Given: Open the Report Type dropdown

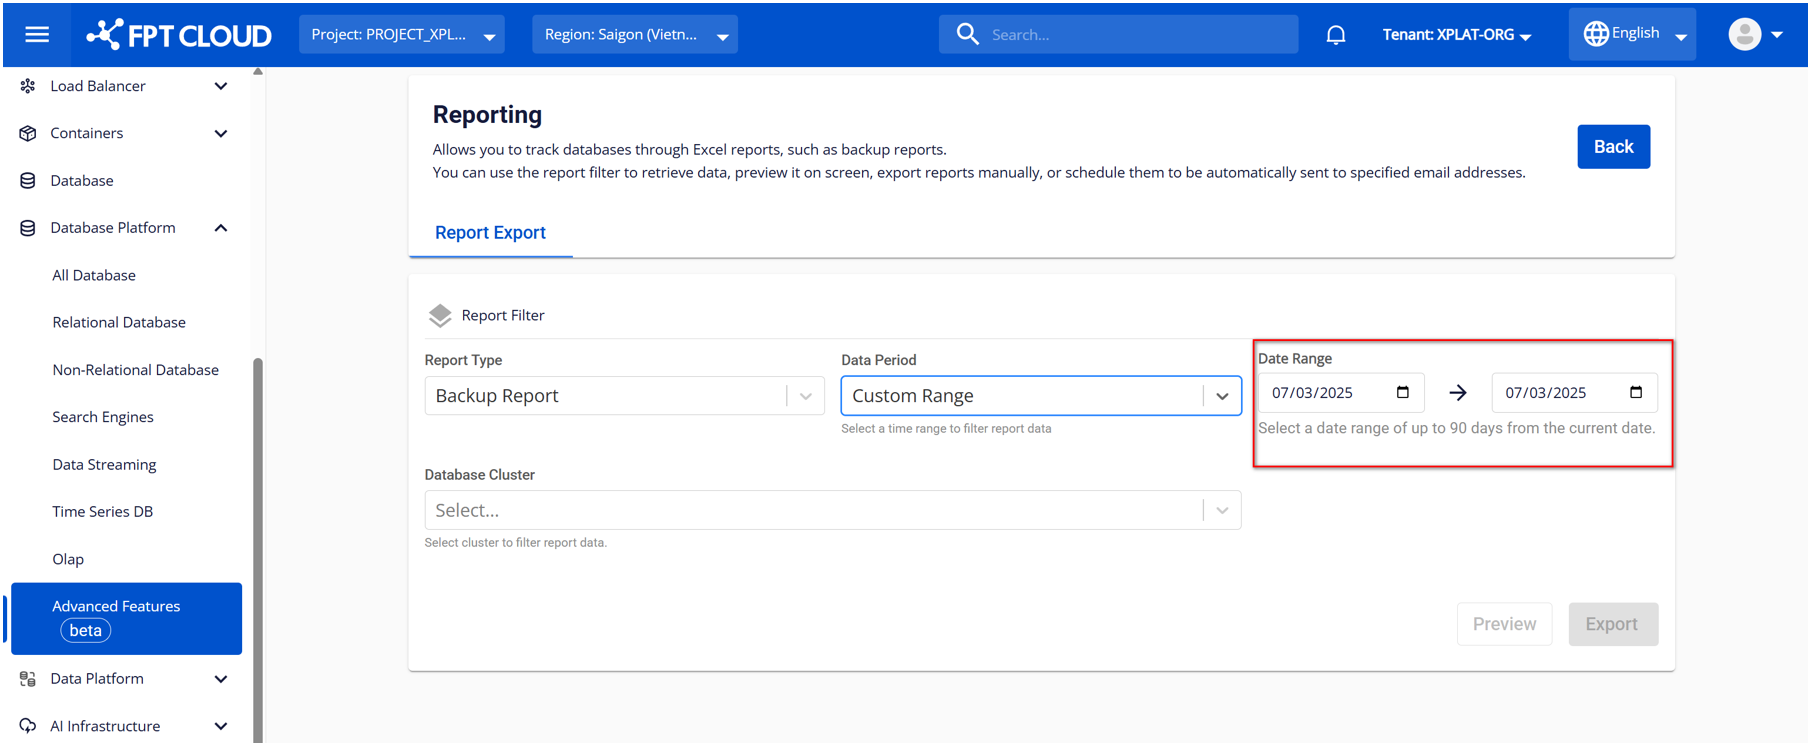Looking at the screenshot, I should tap(624, 396).
